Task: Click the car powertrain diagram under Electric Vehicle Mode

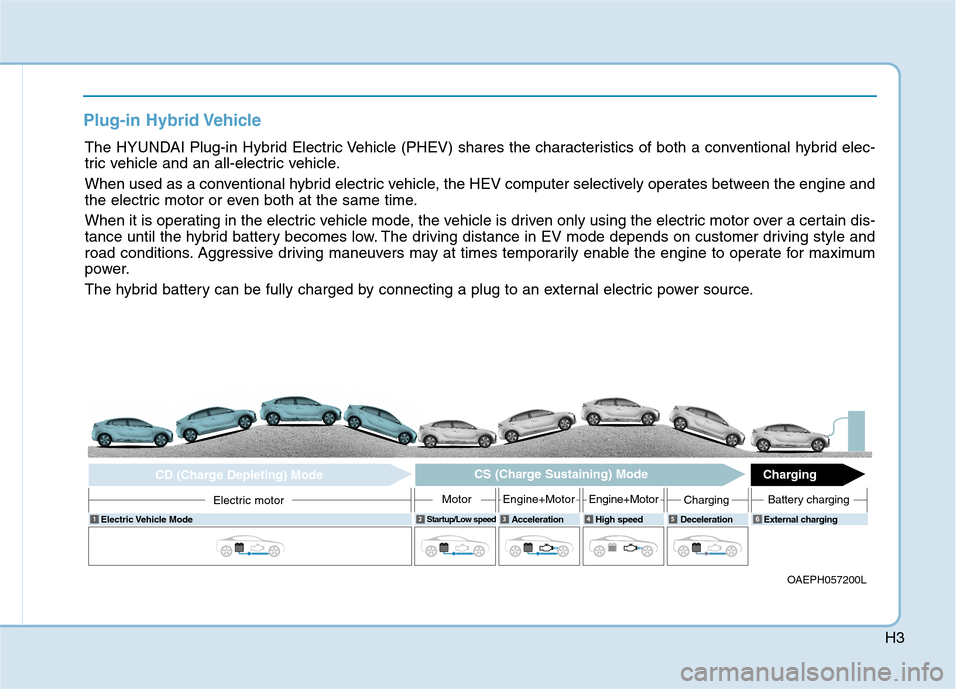Action: click(x=250, y=546)
